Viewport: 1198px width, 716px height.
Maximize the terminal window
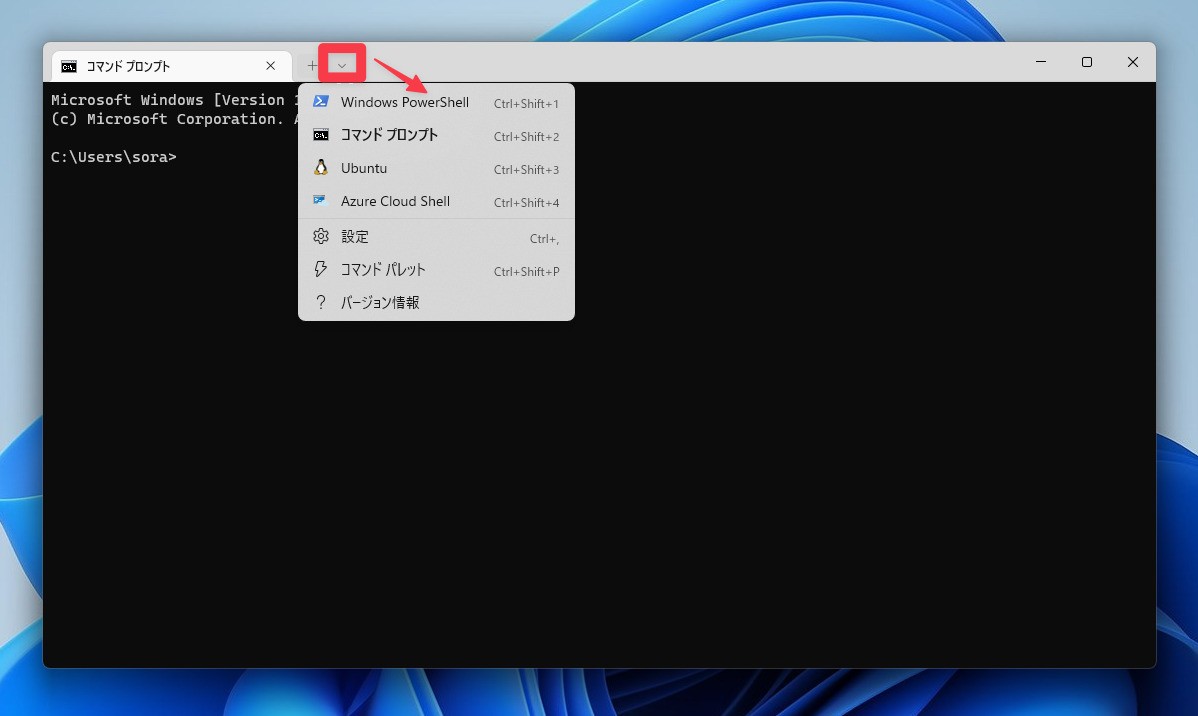tap(1086, 62)
